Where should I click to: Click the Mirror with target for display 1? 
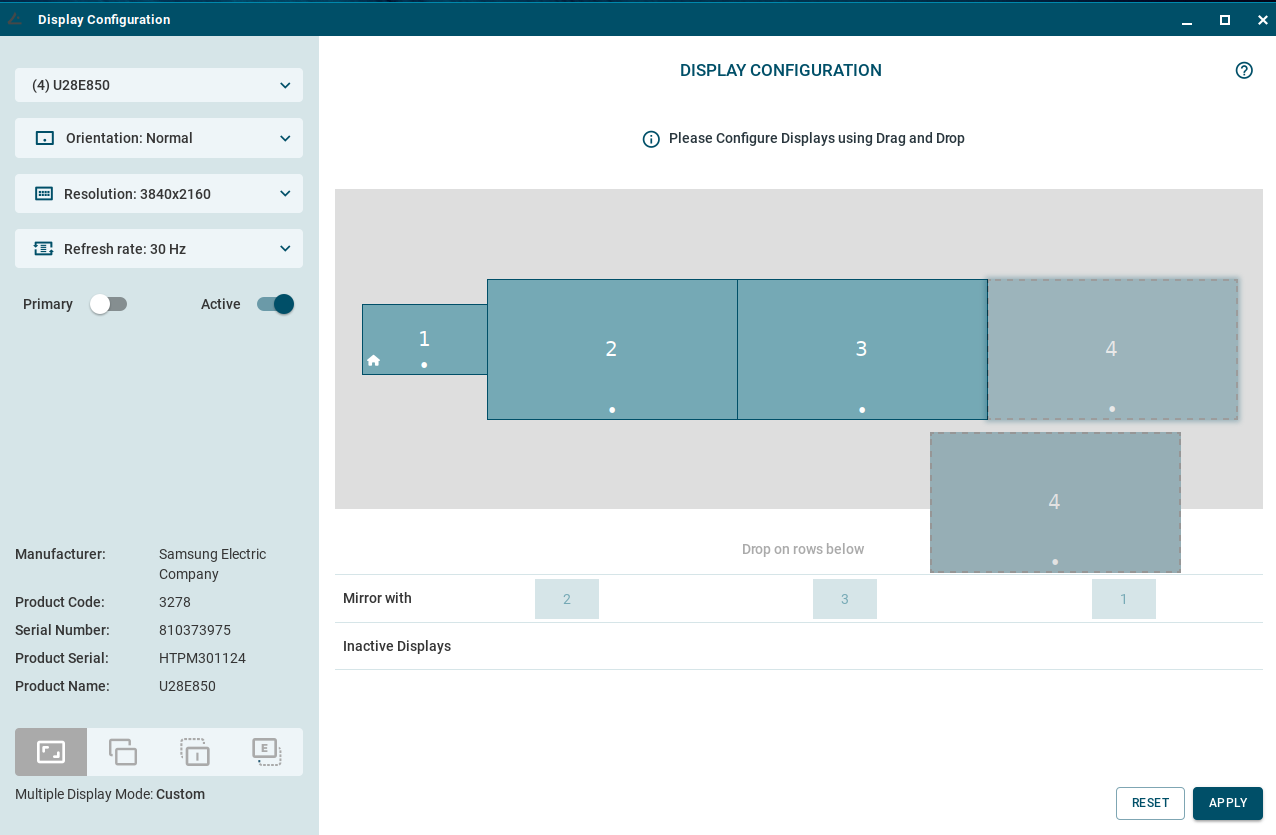click(x=1123, y=599)
